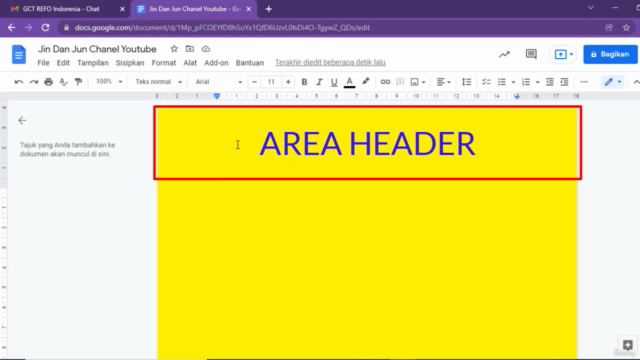The height and width of the screenshot is (360, 640).
Task: Open the present to meeting button
Action: pos(564,54)
